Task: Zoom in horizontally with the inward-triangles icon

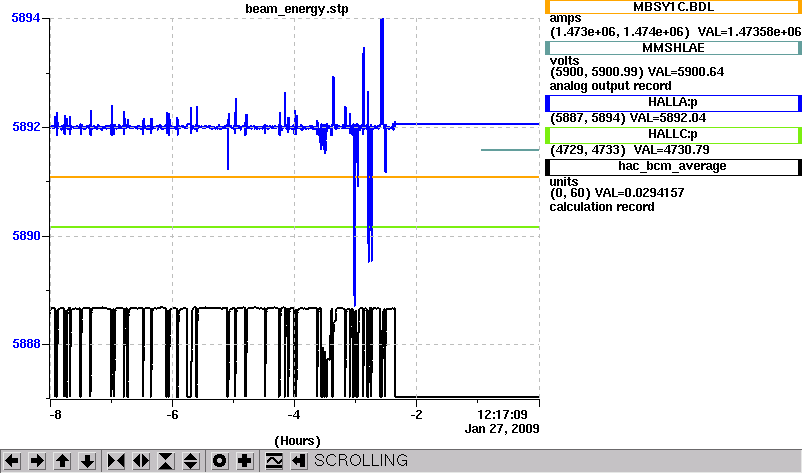Action: (116, 461)
